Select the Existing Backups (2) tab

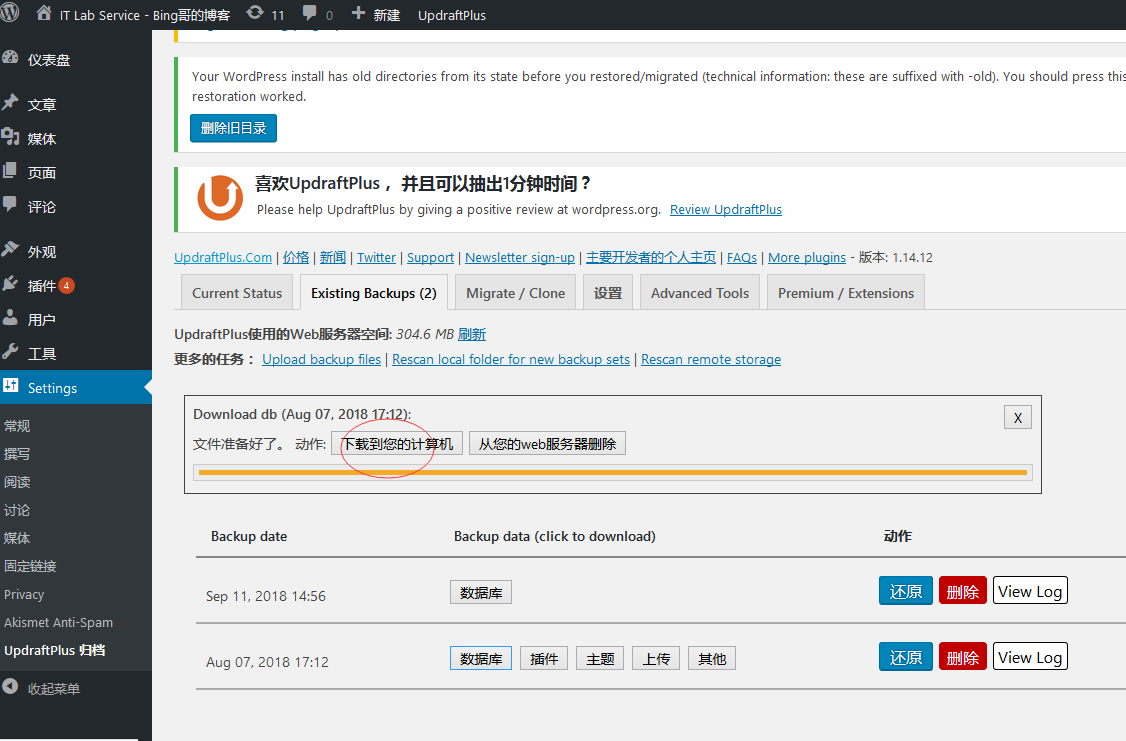click(x=373, y=293)
